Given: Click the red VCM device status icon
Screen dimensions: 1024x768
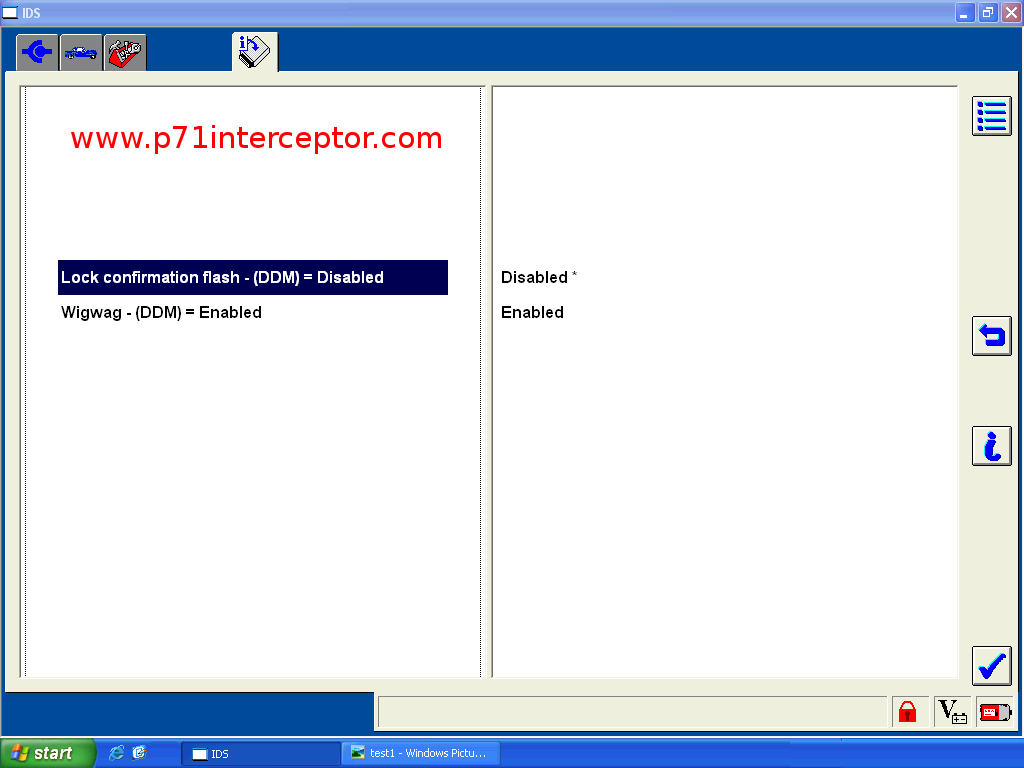Looking at the screenshot, I should point(994,712).
